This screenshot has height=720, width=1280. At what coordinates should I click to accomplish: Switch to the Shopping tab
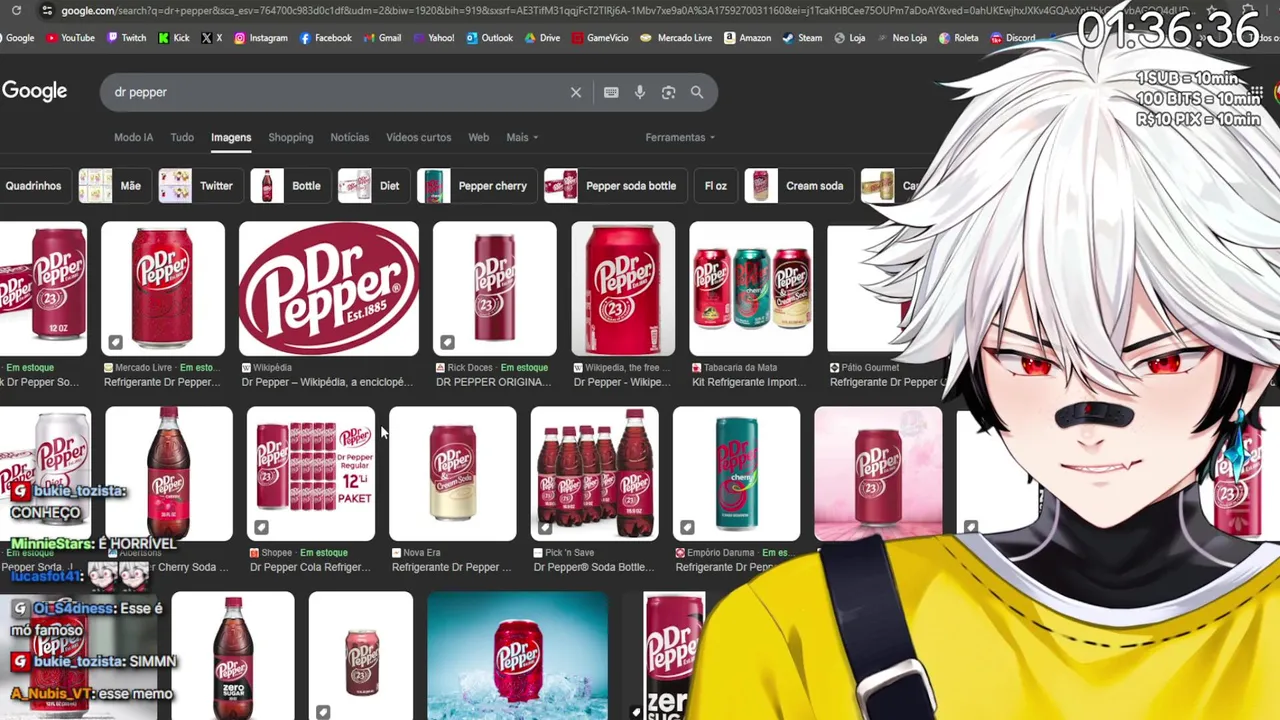pyautogui.click(x=291, y=137)
